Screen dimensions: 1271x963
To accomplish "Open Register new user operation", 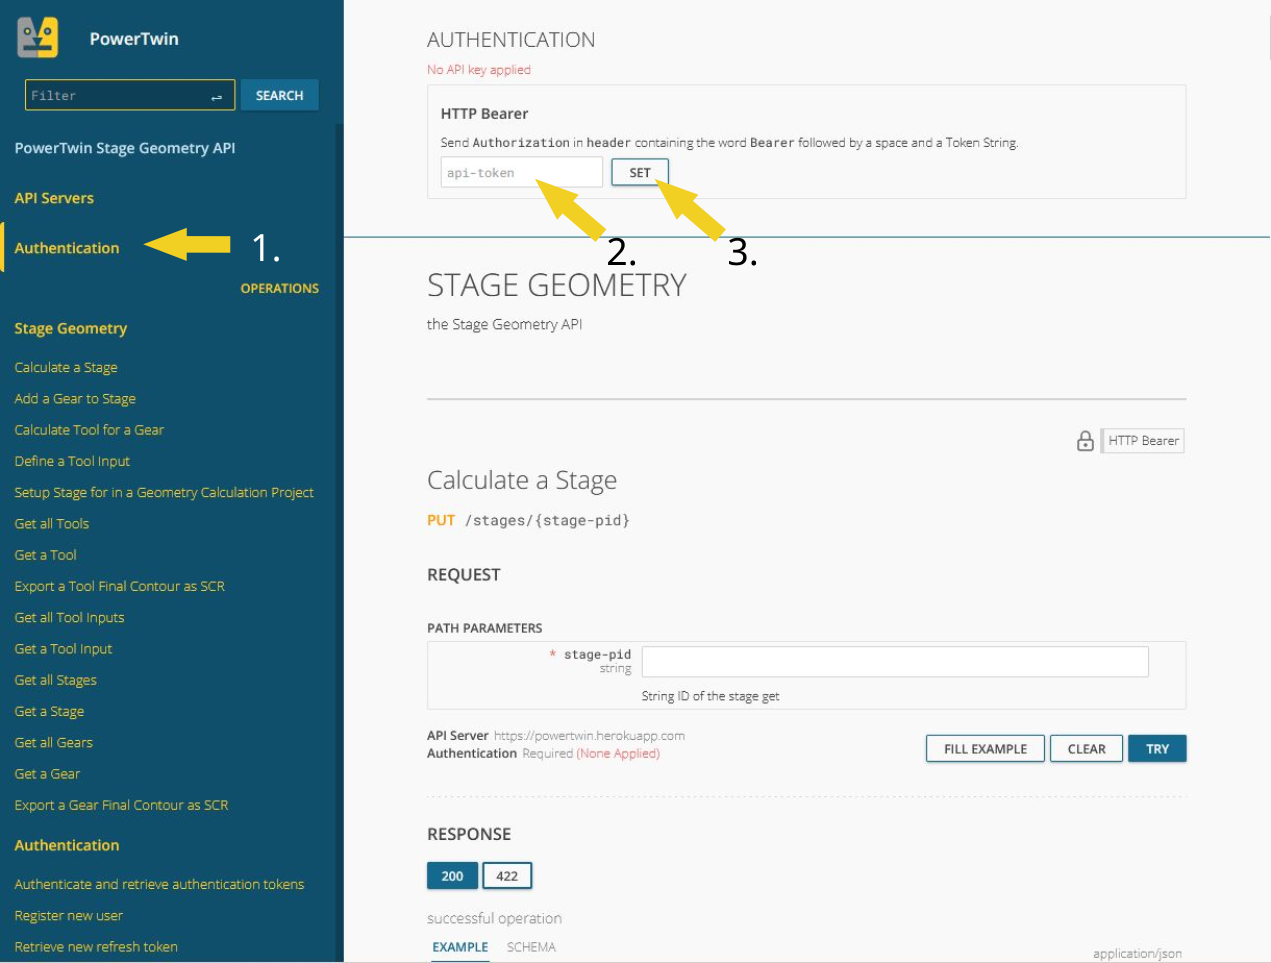I will pyautogui.click(x=69, y=916).
